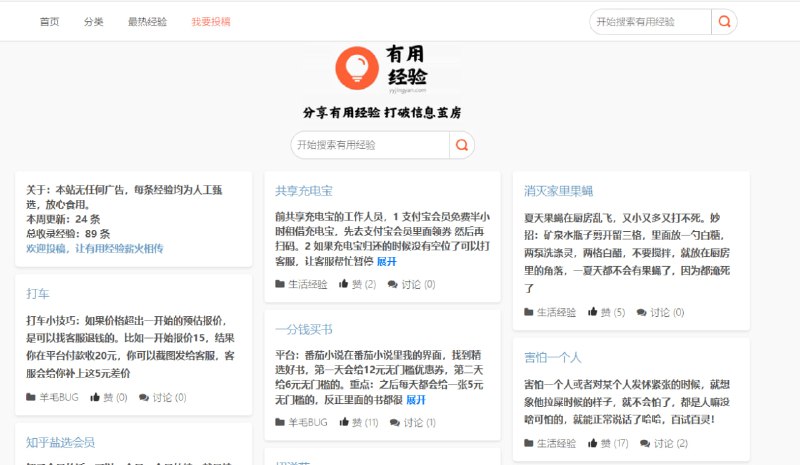The image size is (800, 465).
Task: Go to 首页 in the navigation
Action: pyautogui.click(x=49, y=21)
